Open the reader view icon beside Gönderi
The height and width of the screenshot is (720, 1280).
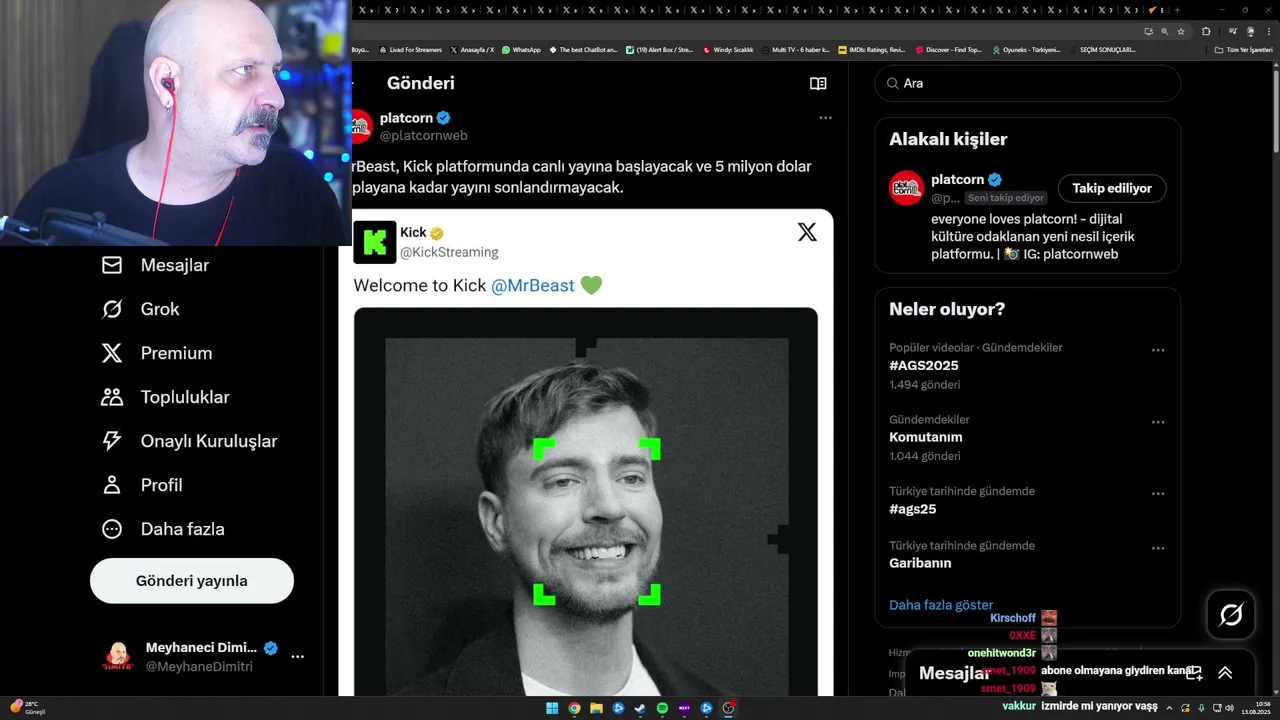click(818, 84)
